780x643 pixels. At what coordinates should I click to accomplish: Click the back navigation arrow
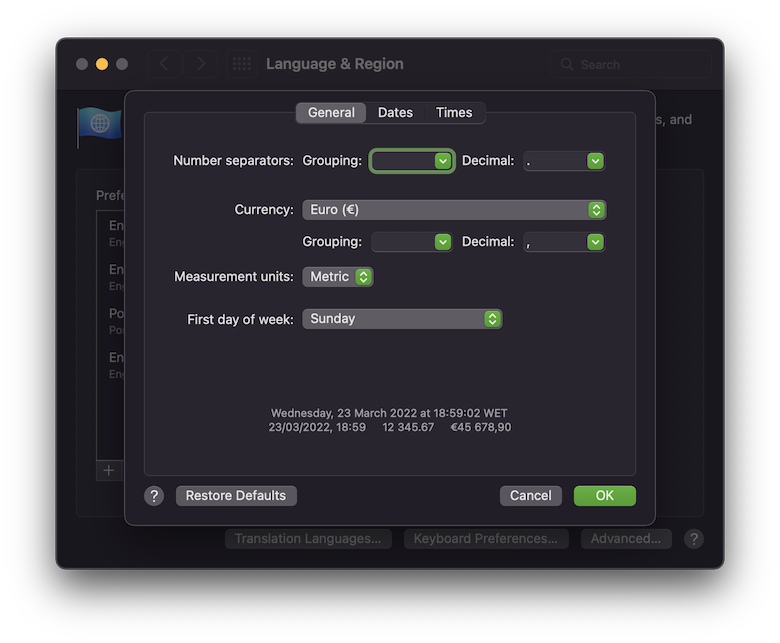pos(164,64)
